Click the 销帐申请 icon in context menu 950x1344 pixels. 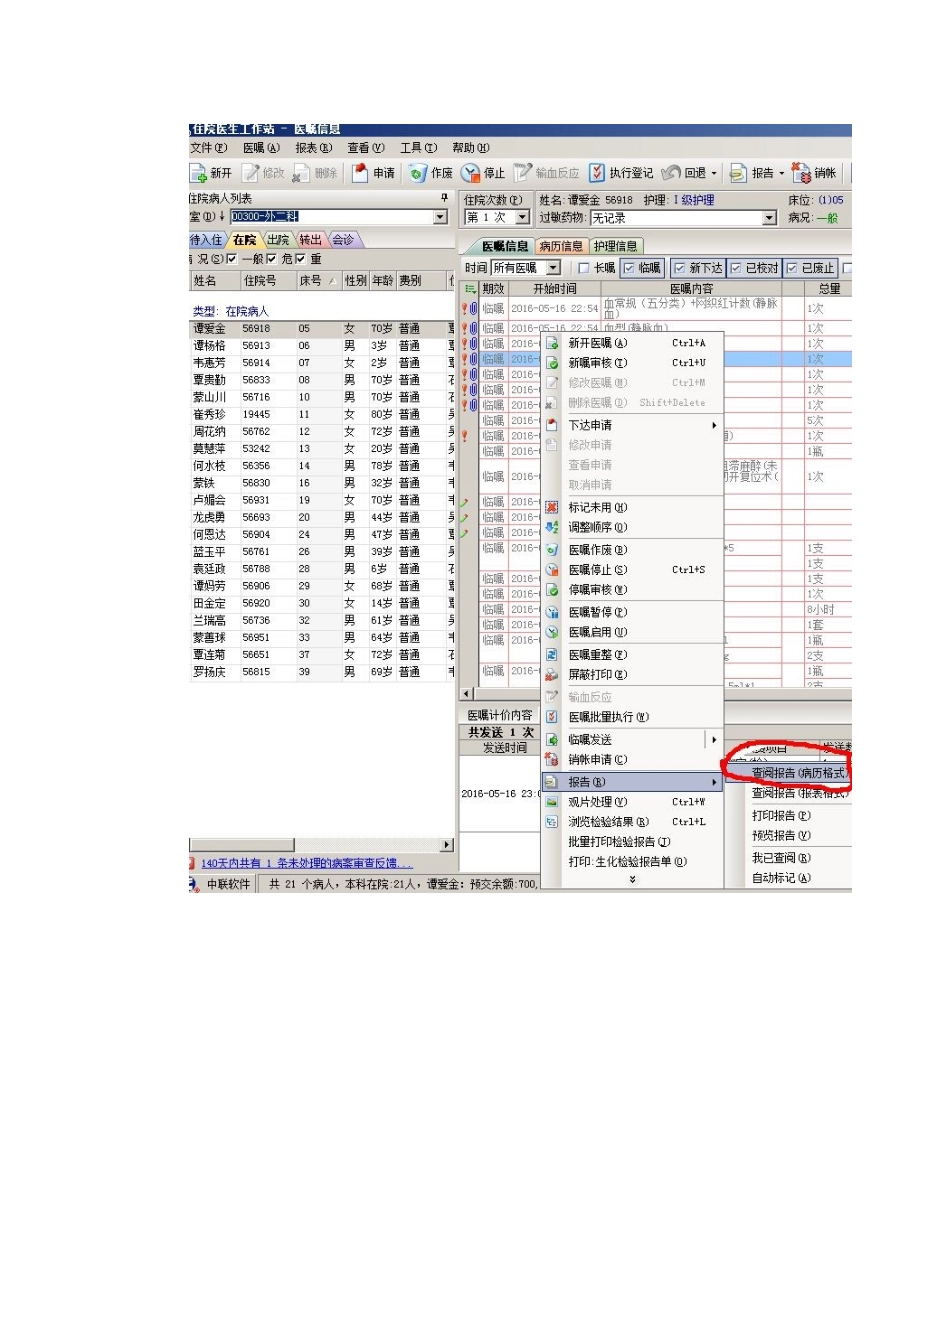[x=551, y=760]
